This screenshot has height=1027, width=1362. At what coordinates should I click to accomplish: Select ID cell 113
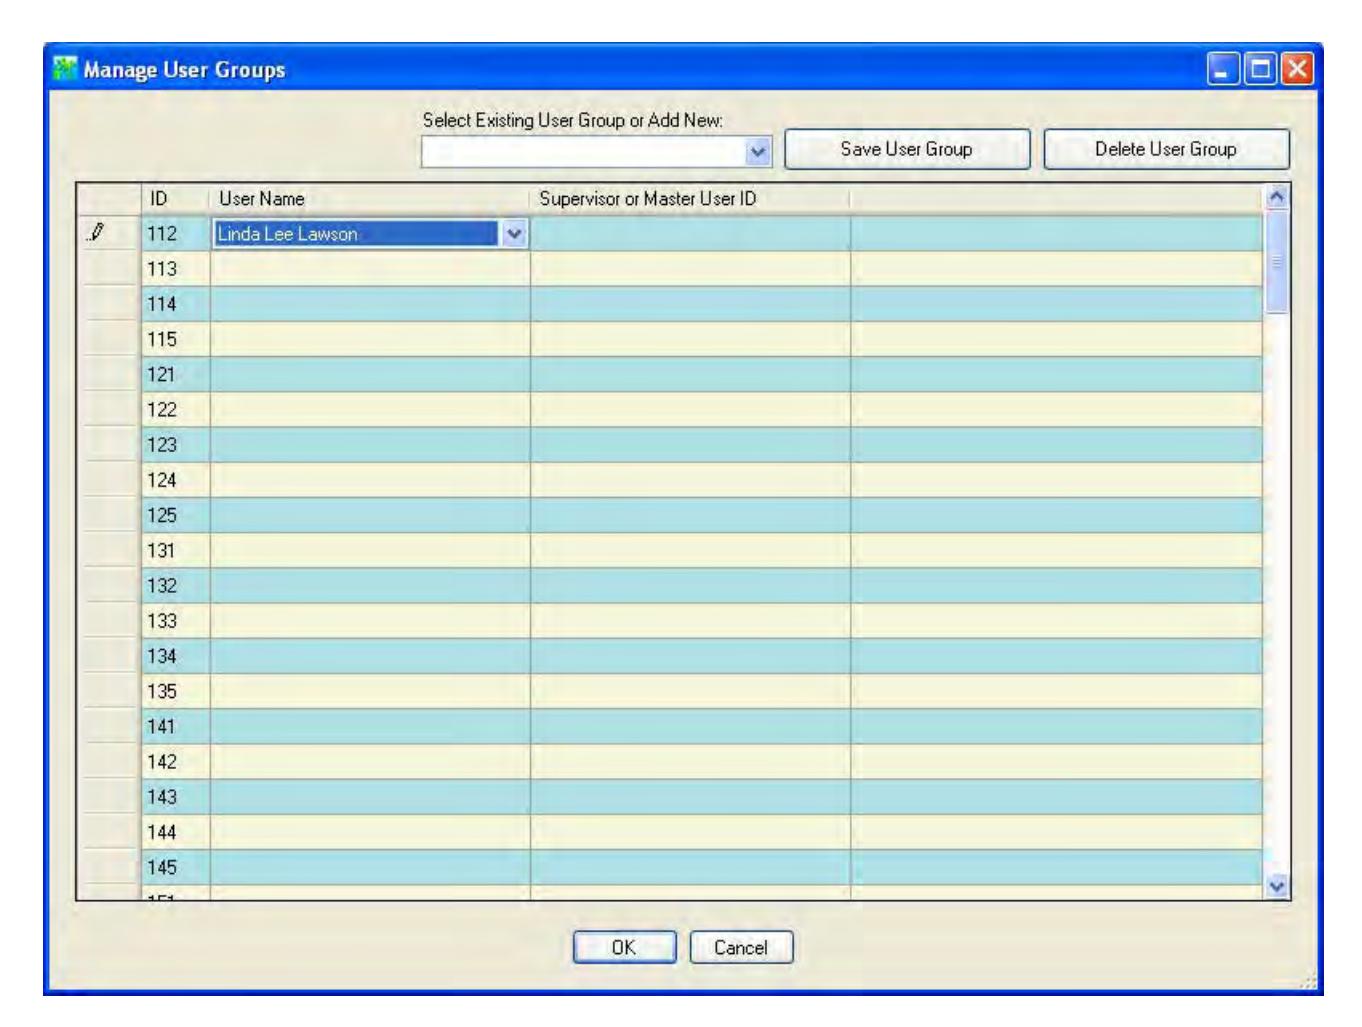(x=175, y=269)
